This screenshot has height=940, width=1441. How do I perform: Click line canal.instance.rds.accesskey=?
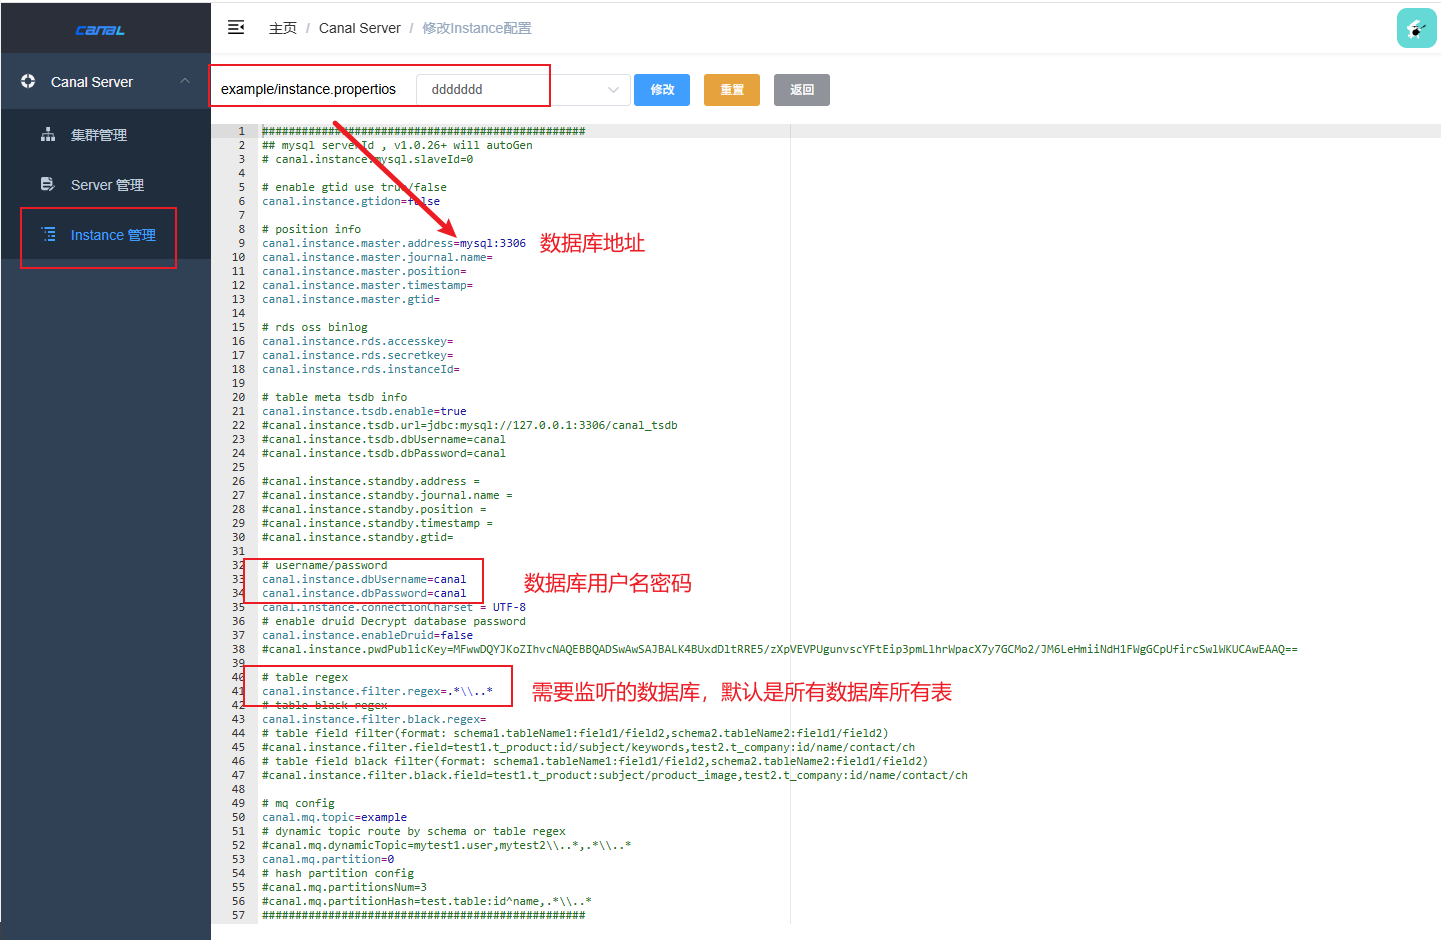(x=357, y=341)
